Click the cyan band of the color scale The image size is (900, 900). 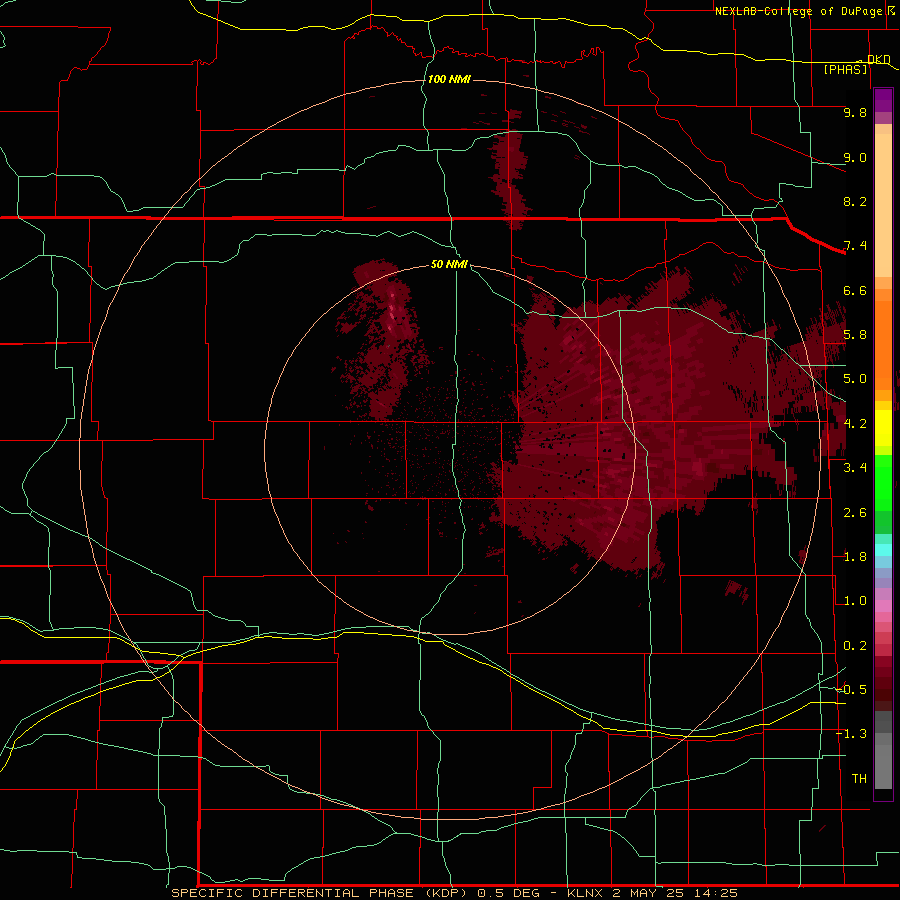point(883,550)
